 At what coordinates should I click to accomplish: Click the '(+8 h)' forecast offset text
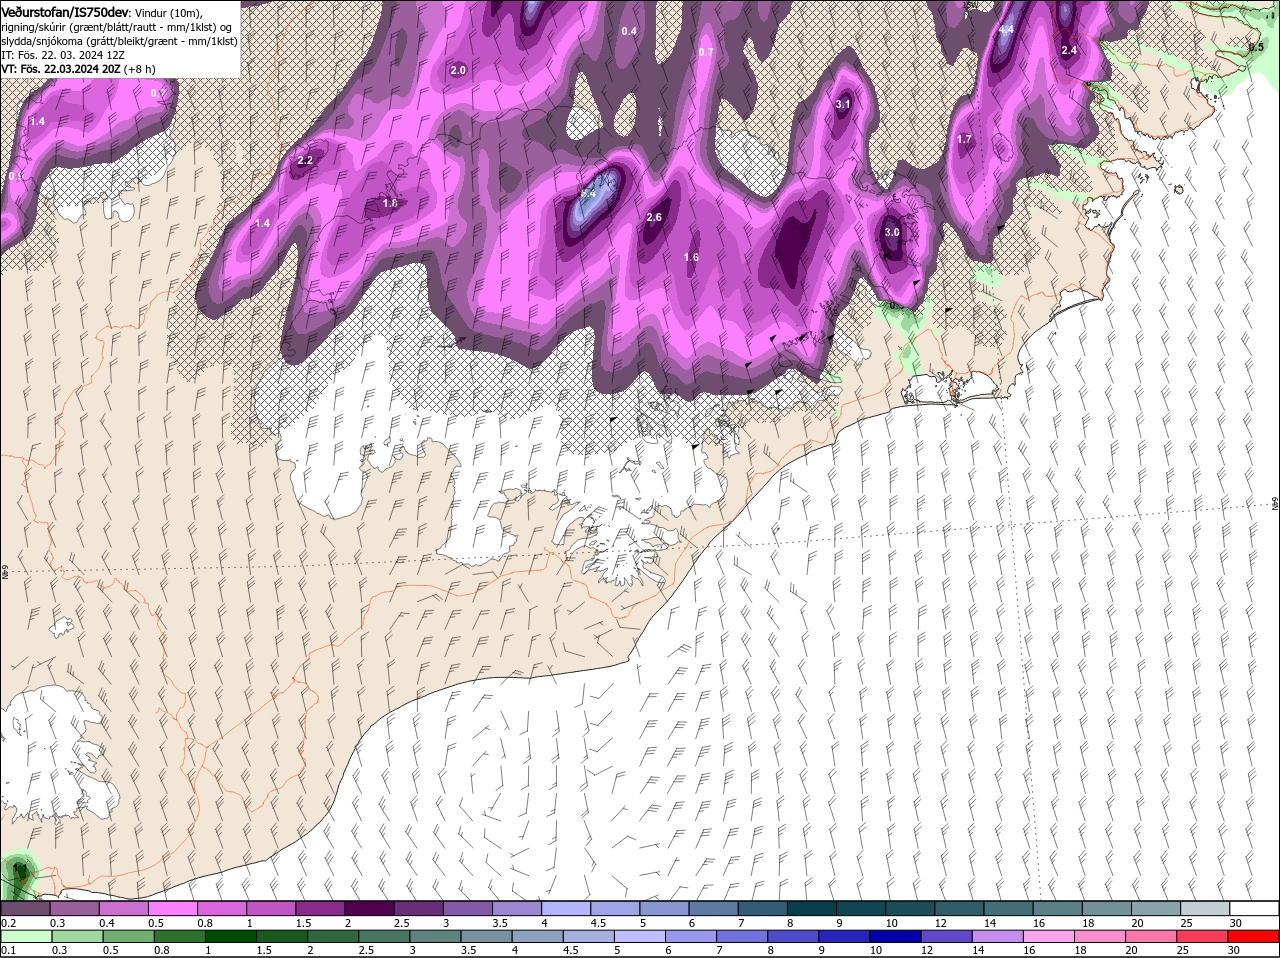coord(140,69)
